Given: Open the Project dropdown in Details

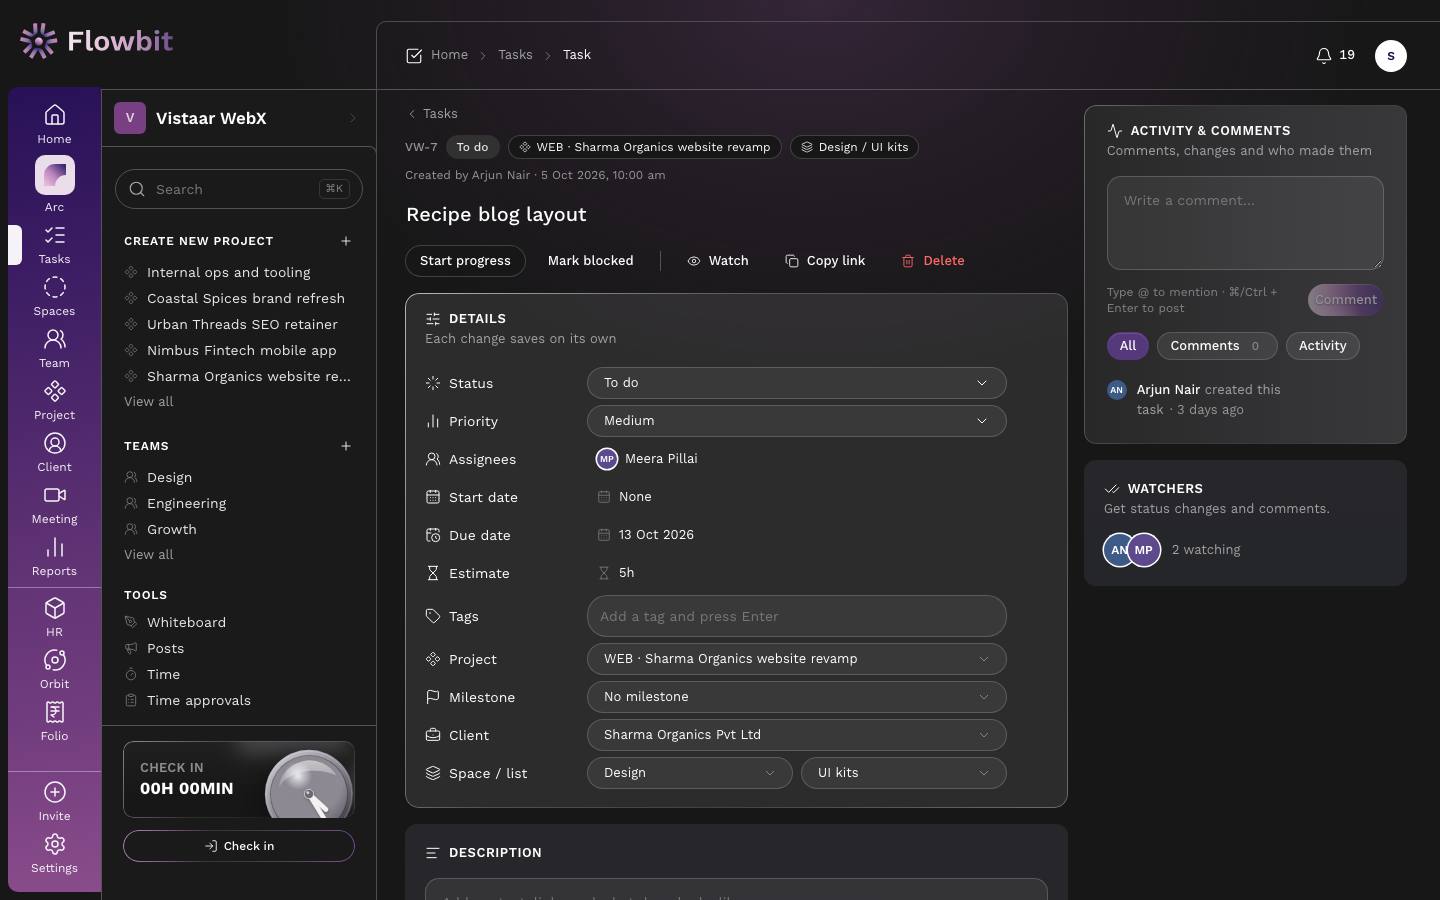Looking at the screenshot, I should pyautogui.click(x=796, y=659).
